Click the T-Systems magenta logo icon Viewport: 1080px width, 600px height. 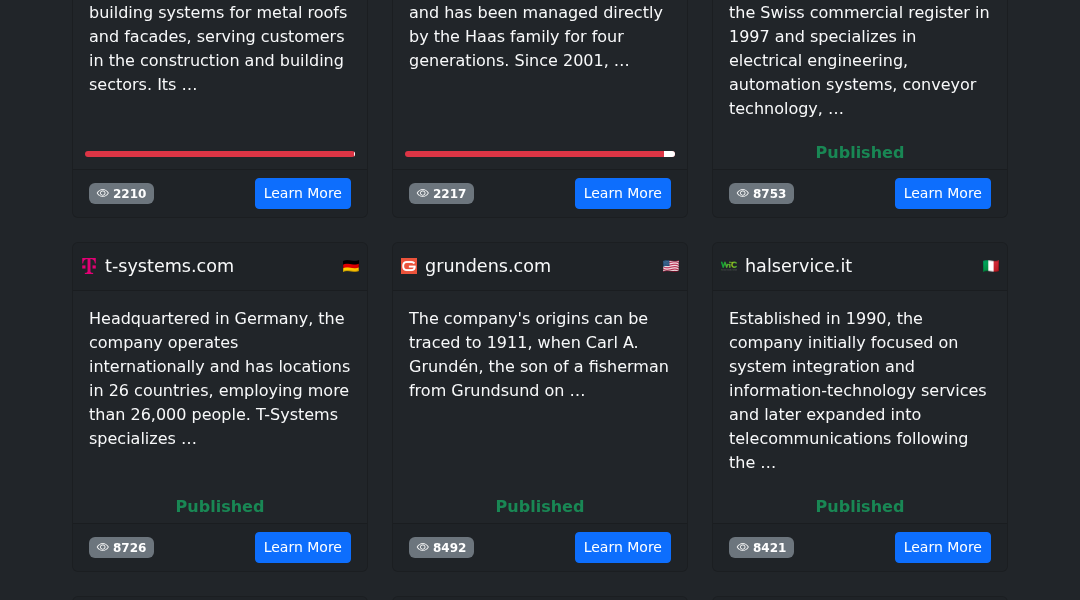pos(89,266)
